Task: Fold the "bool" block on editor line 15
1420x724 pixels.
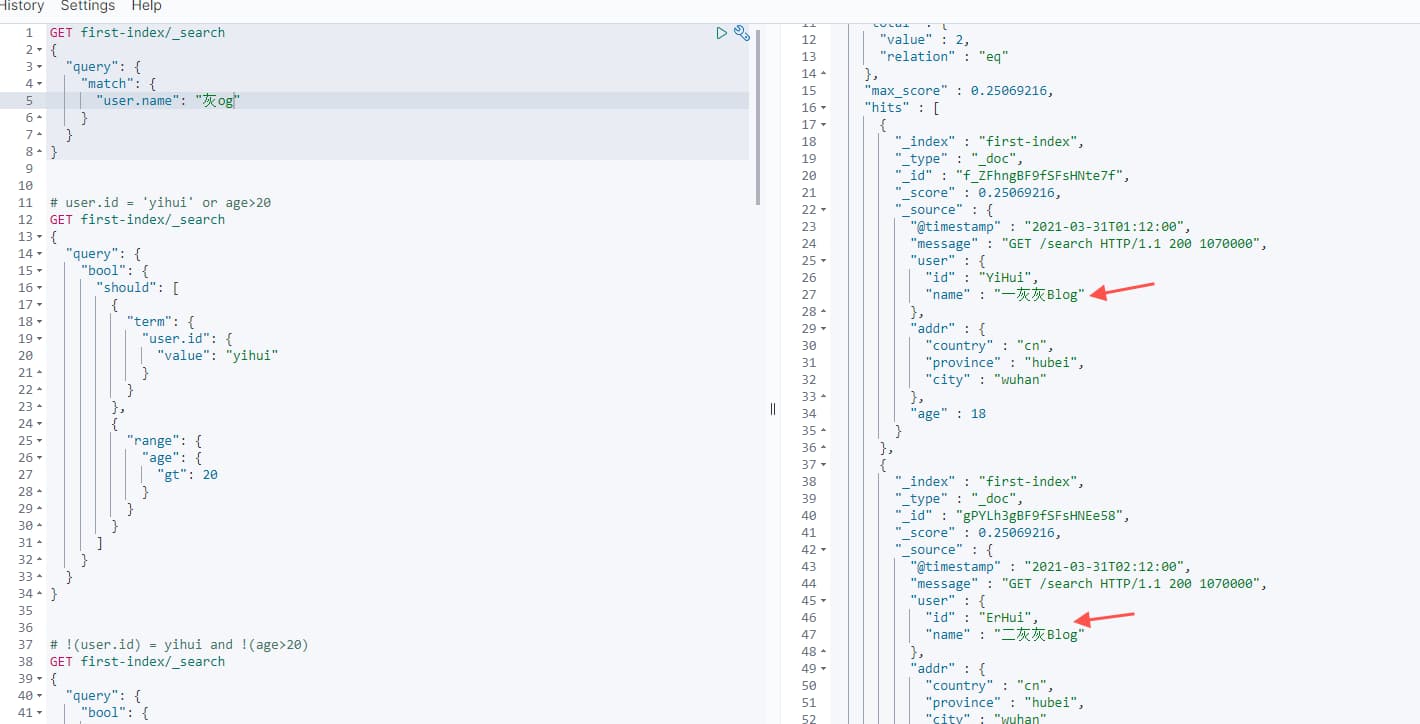Action: (39, 271)
